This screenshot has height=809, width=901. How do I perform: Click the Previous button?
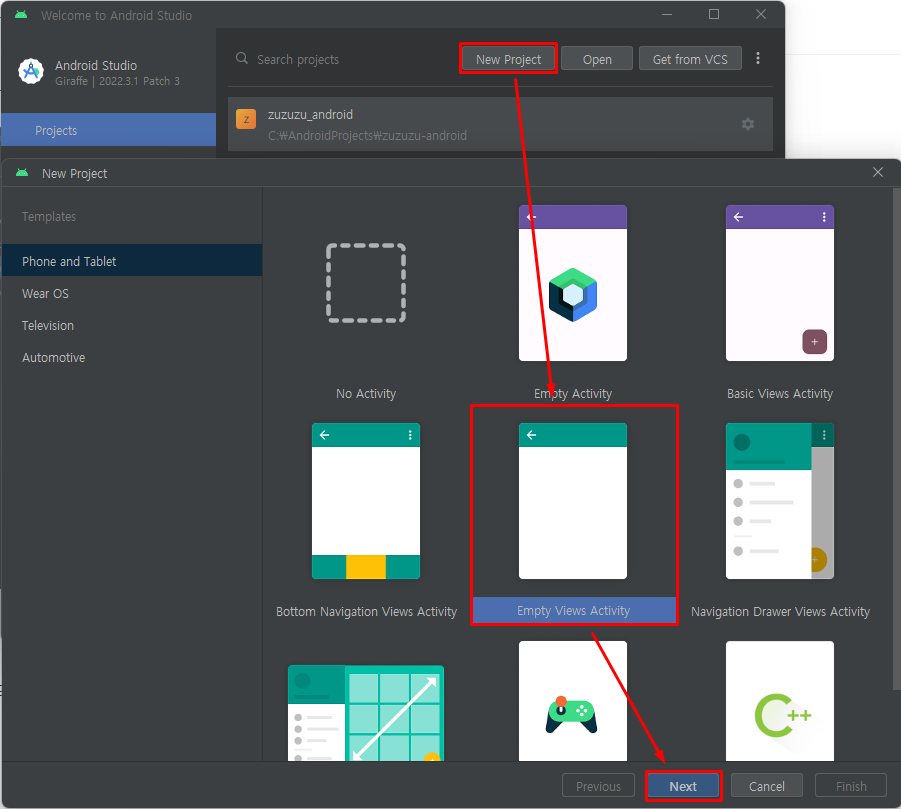598,786
